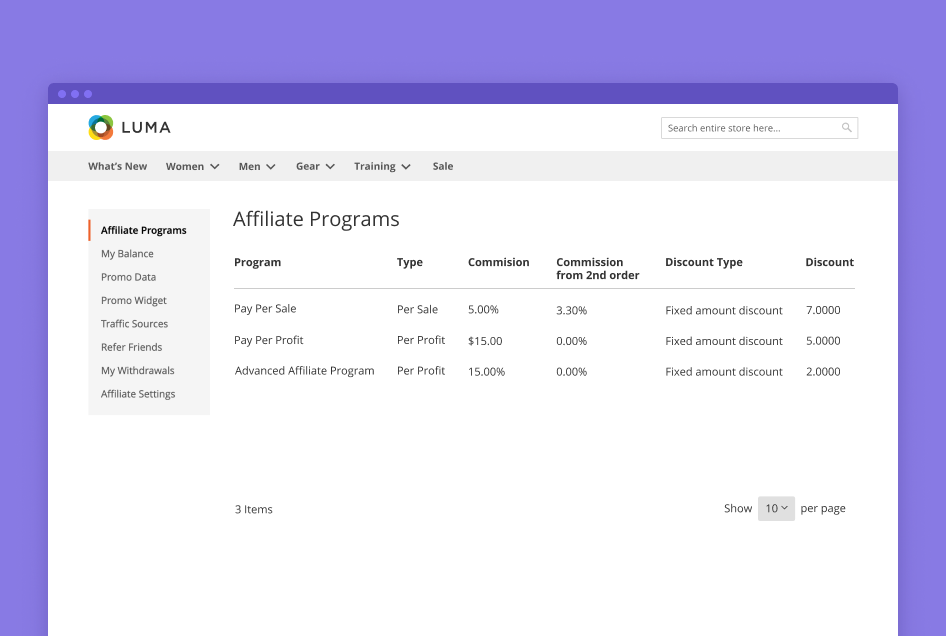946x636 pixels.
Task: Open the Refer Friends page
Action: [131, 347]
